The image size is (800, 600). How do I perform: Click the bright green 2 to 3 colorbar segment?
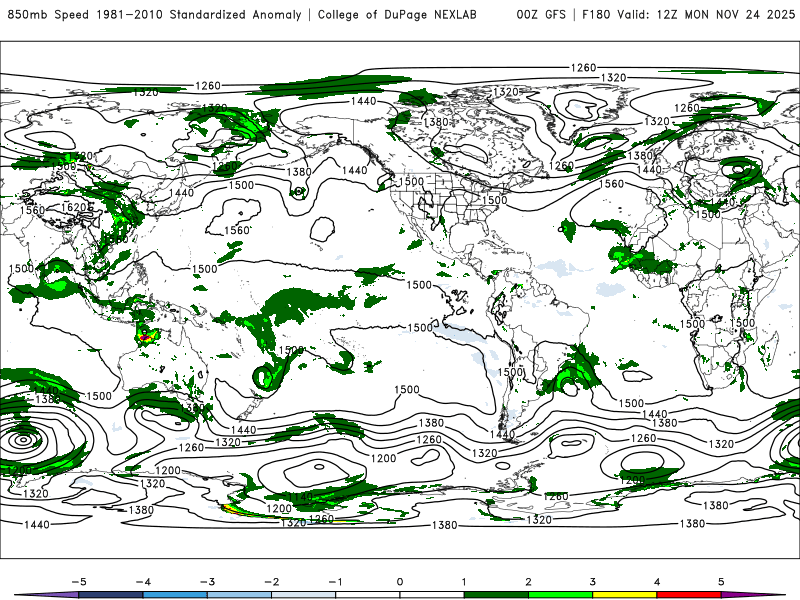[561, 595]
